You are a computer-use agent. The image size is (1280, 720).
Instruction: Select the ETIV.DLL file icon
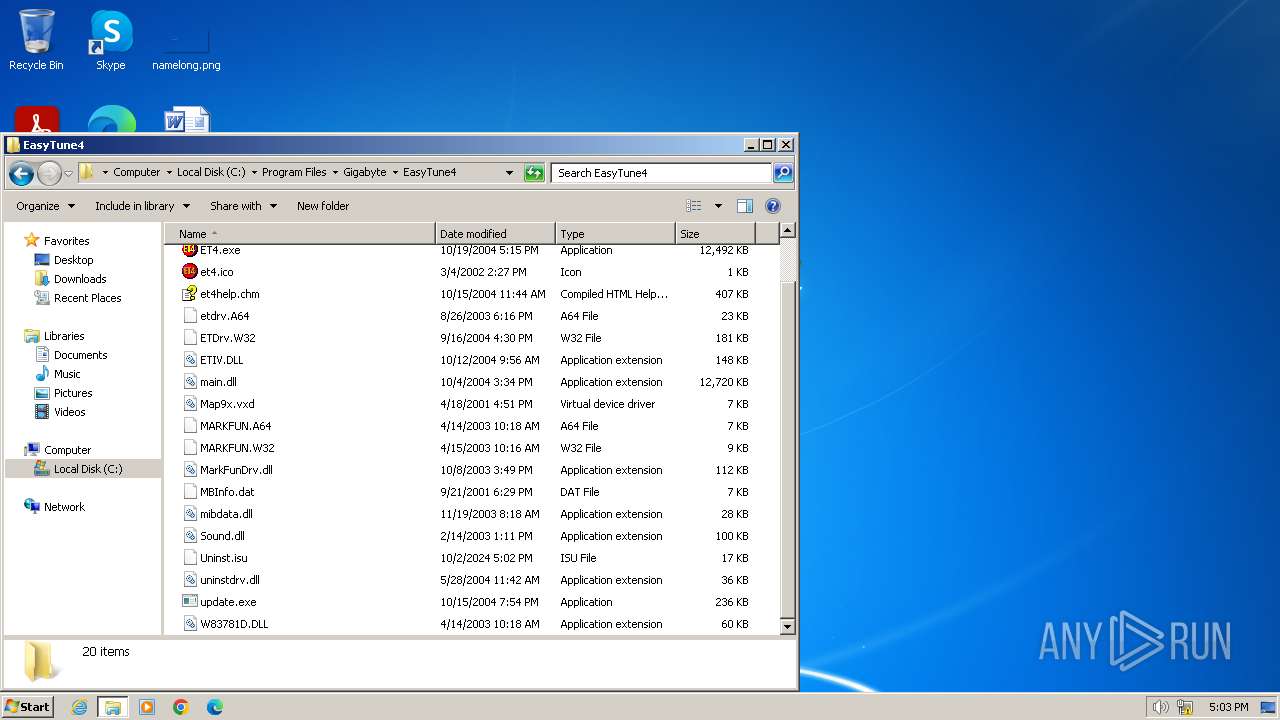click(x=190, y=360)
